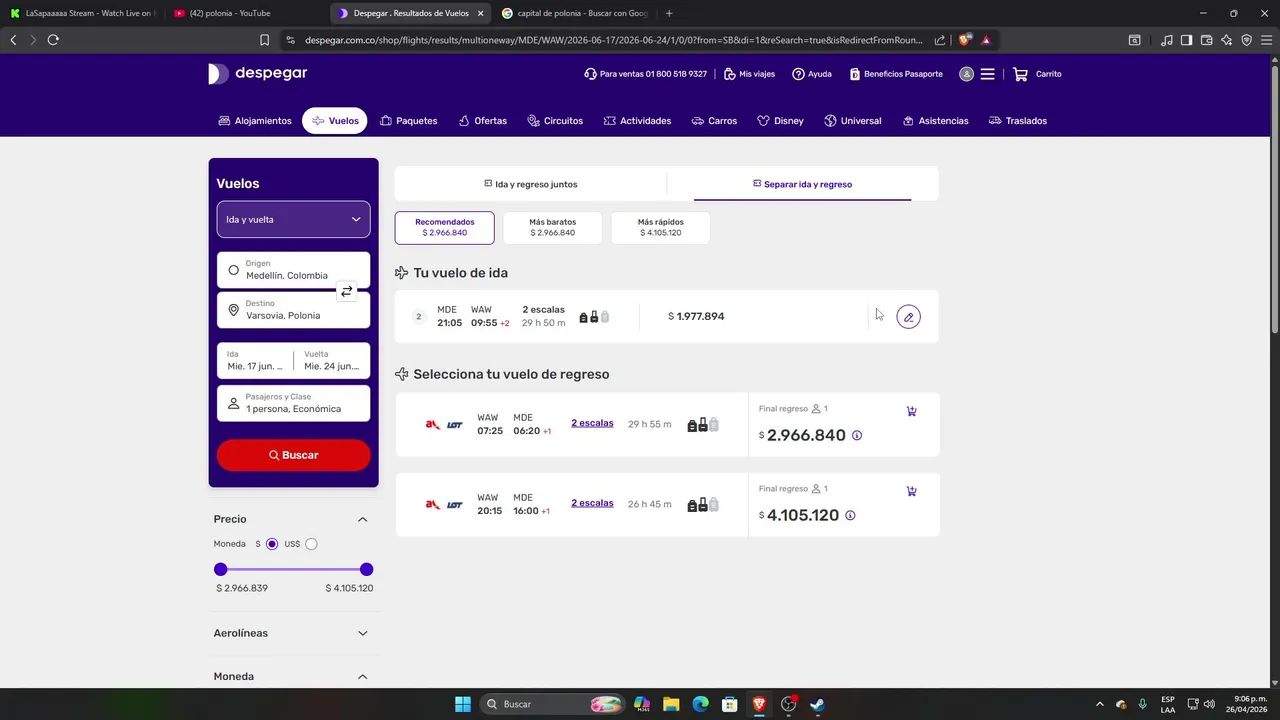Open Mis viajes in the header
The width and height of the screenshot is (1280, 720).
(x=749, y=74)
